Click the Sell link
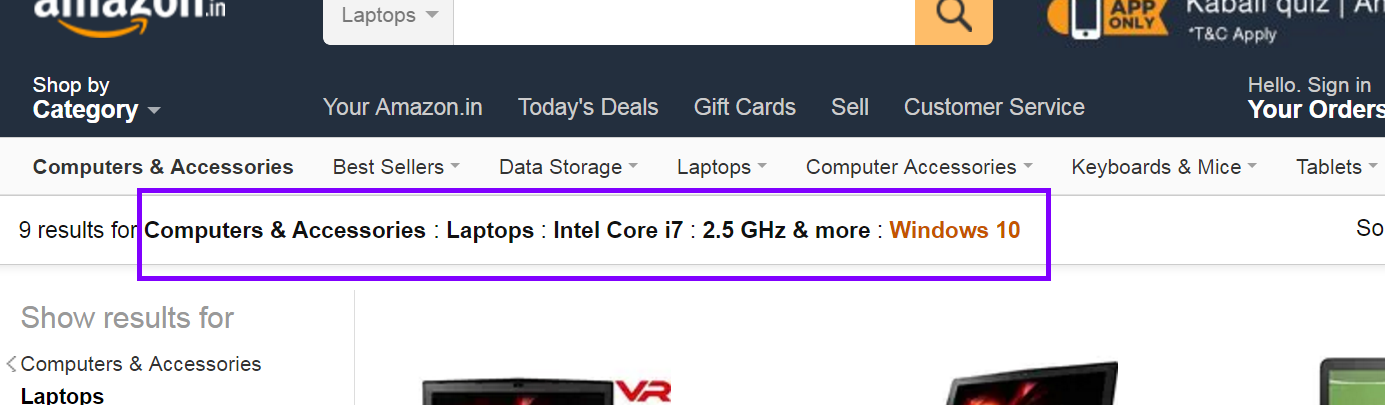 (850, 107)
